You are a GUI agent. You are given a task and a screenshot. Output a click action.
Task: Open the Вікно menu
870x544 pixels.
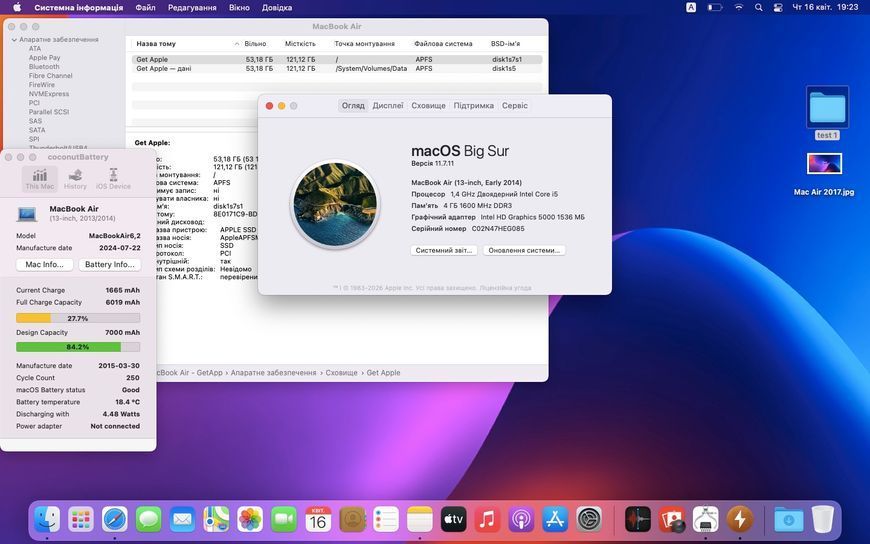(239, 8)
